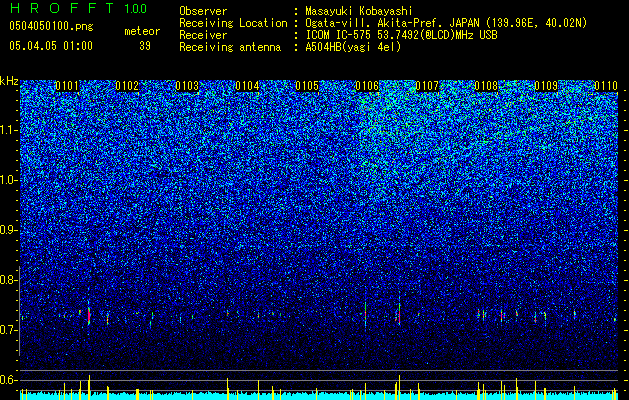Click the 0109 time marker

(x=546, y=86)
